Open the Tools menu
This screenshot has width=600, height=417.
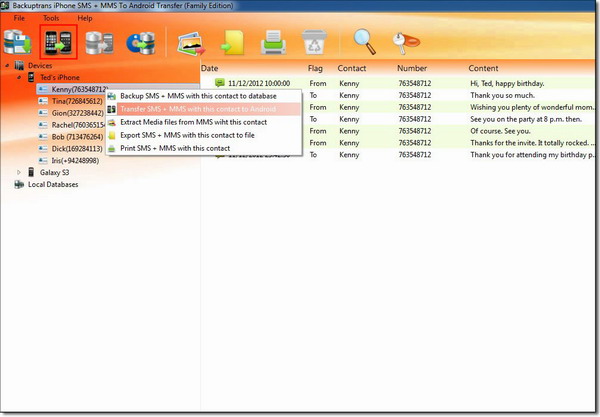[x=51, y=18]
